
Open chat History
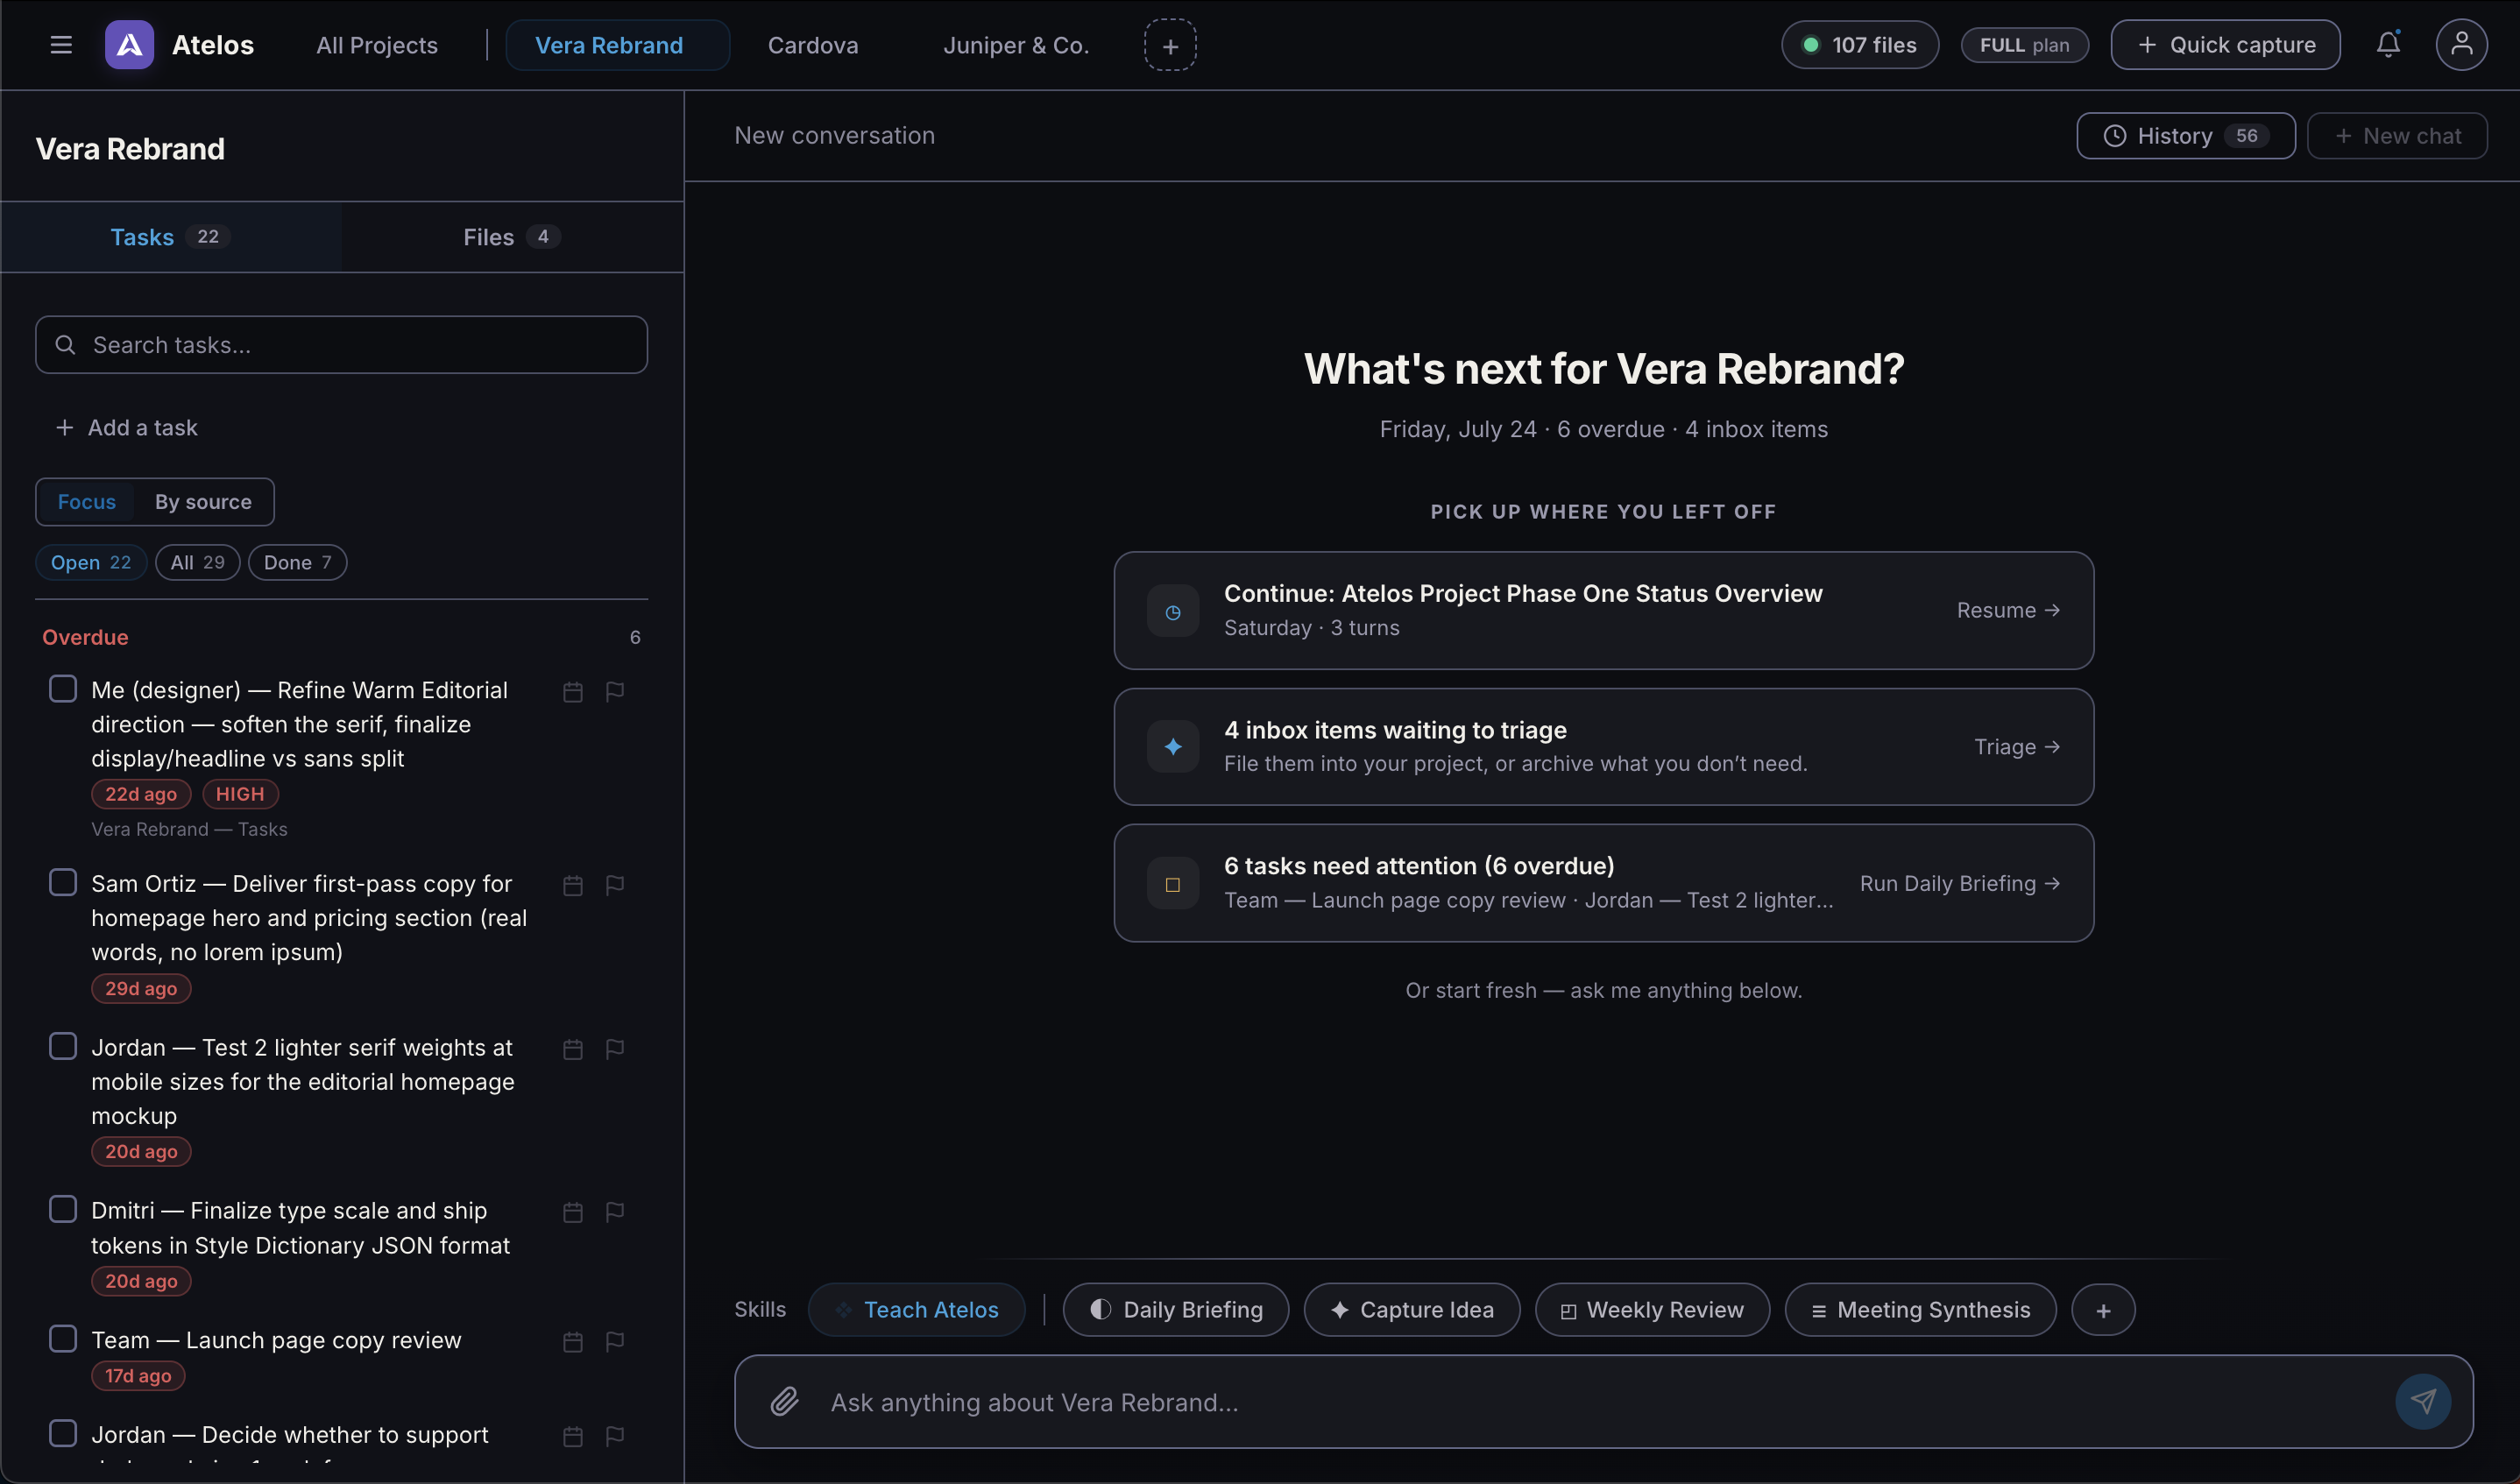click(x=2185, y=136)
